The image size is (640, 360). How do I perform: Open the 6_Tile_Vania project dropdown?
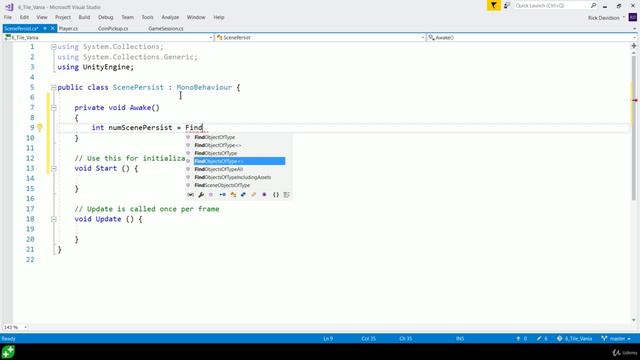coord(211,38)
